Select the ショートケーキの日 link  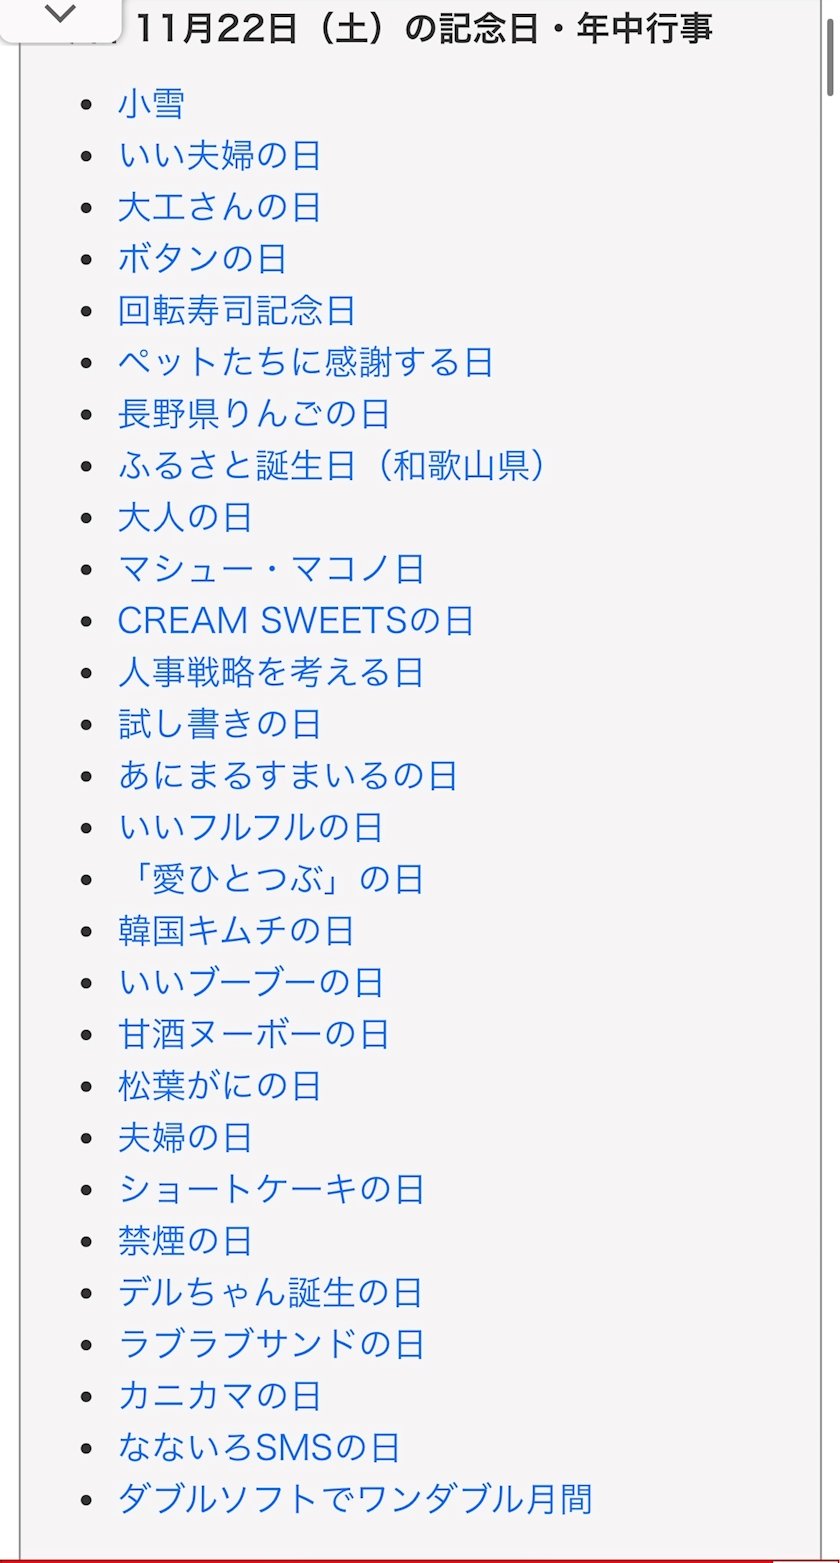[x=271, y=1189]
